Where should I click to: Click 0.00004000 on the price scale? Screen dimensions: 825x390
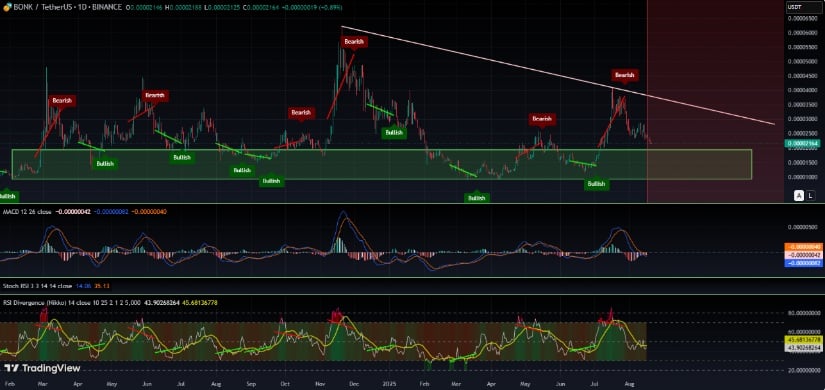(x=802, y=90)
